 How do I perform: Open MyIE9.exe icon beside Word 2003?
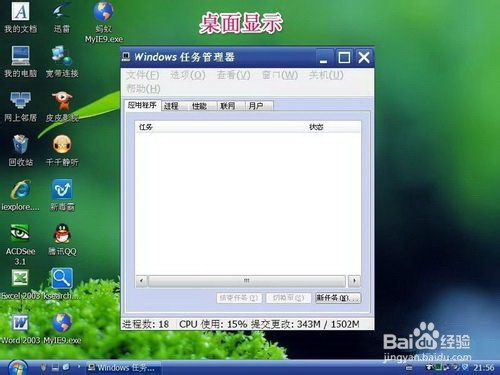point(62,329)
